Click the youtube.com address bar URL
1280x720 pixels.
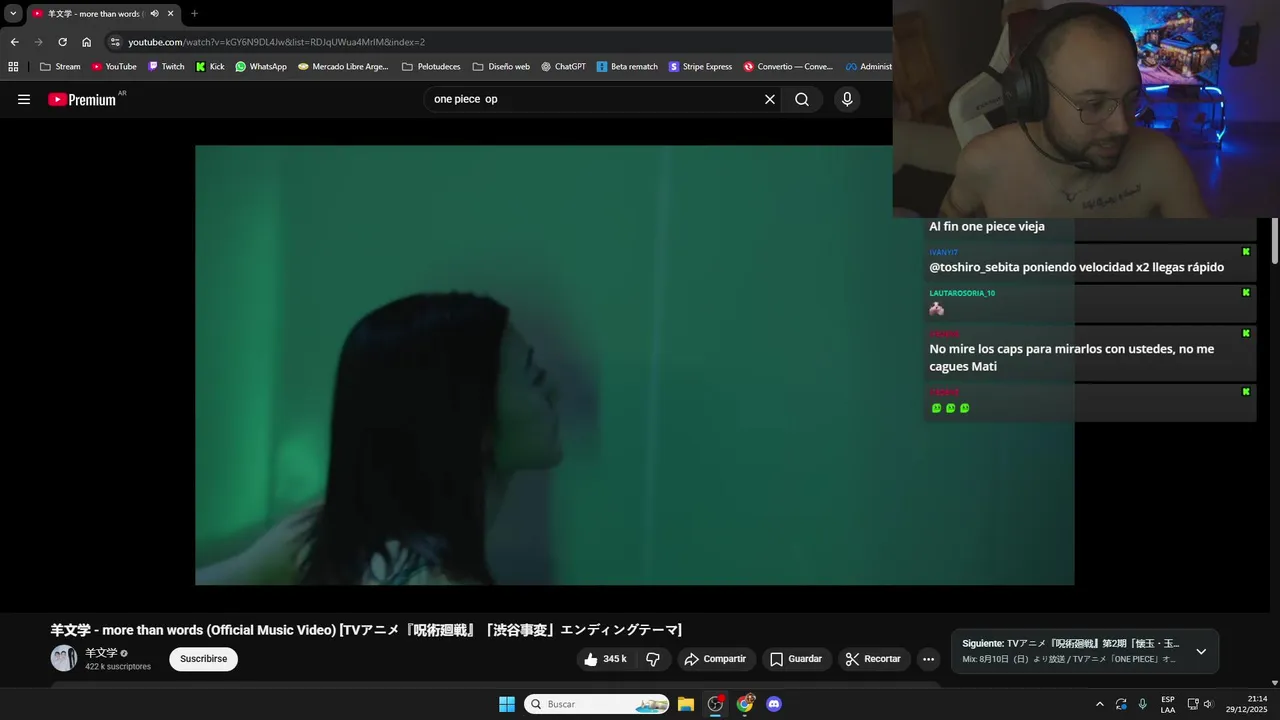coord(276,42)
